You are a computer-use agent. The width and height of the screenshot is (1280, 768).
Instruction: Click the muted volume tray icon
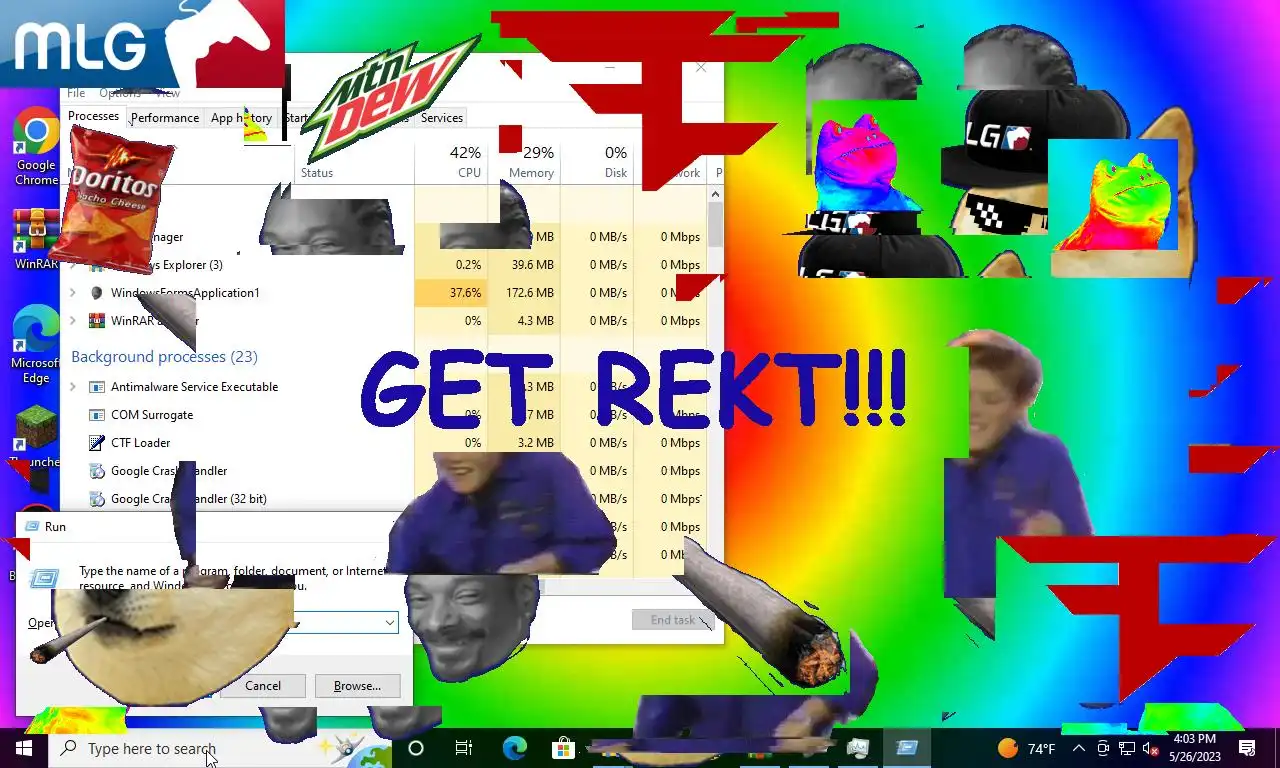pos(1151,748)
